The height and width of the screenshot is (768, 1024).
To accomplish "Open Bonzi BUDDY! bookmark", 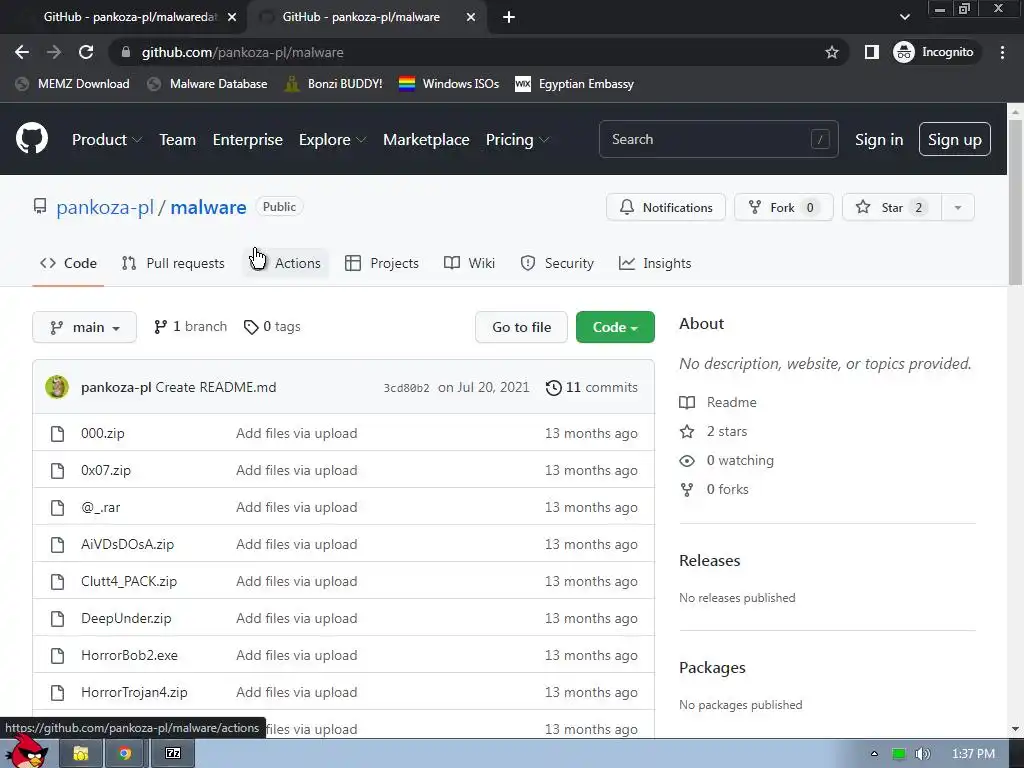I will tap(334, 84).
